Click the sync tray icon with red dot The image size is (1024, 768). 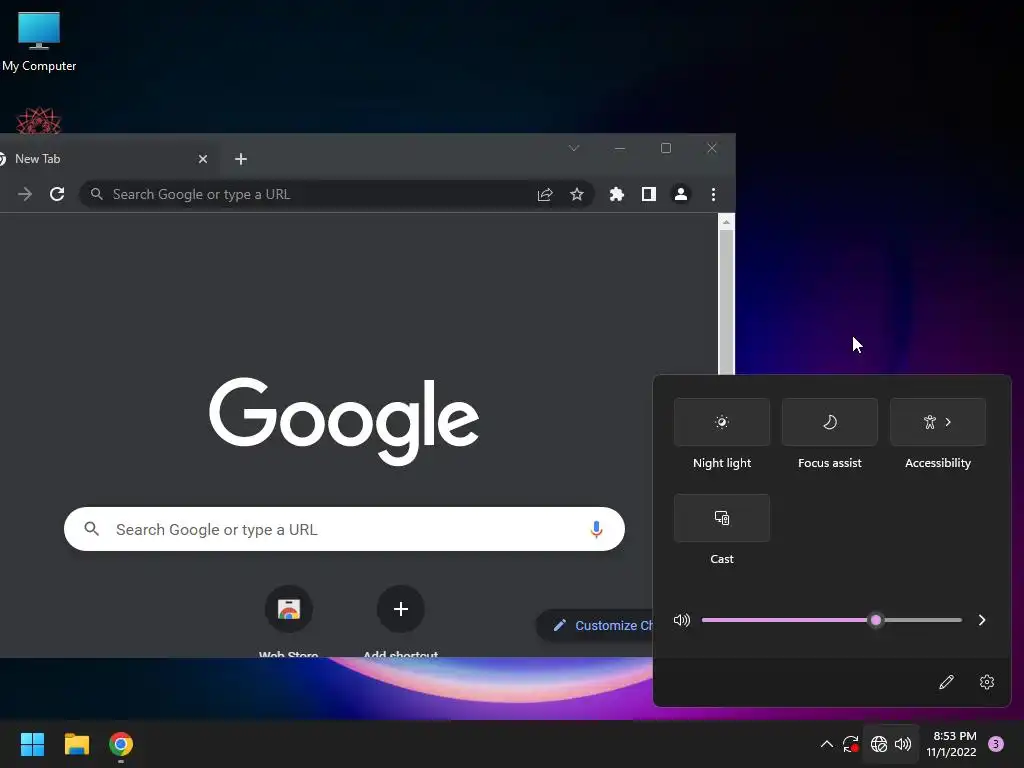click(850, 744)
